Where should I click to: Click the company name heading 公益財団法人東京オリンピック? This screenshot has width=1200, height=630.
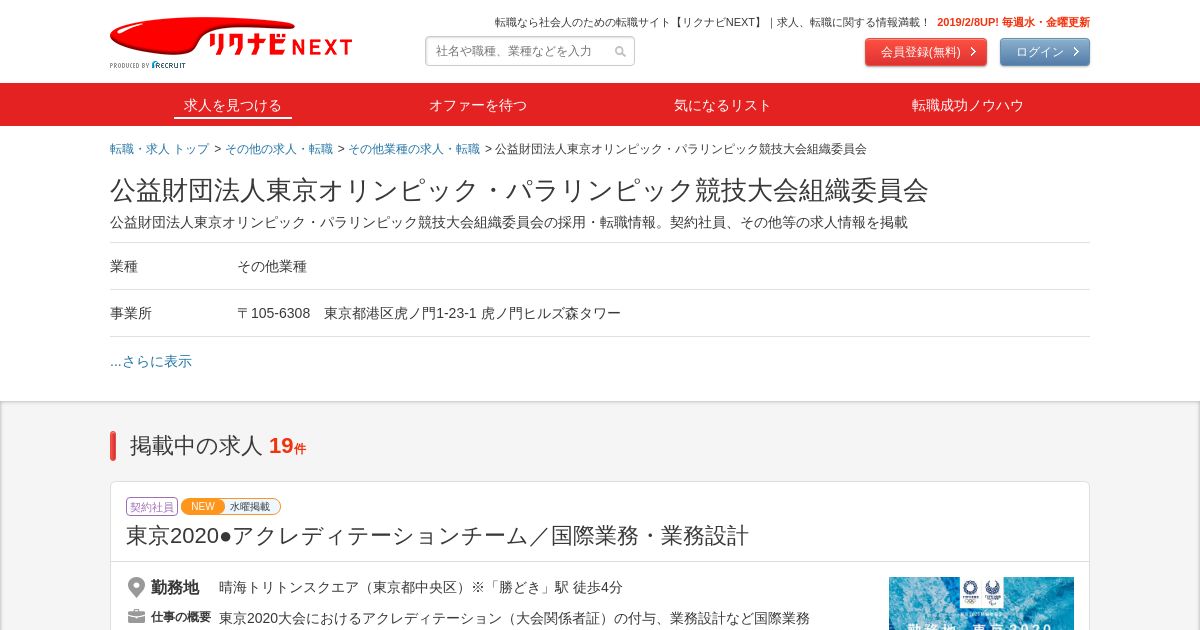(519, 190)
